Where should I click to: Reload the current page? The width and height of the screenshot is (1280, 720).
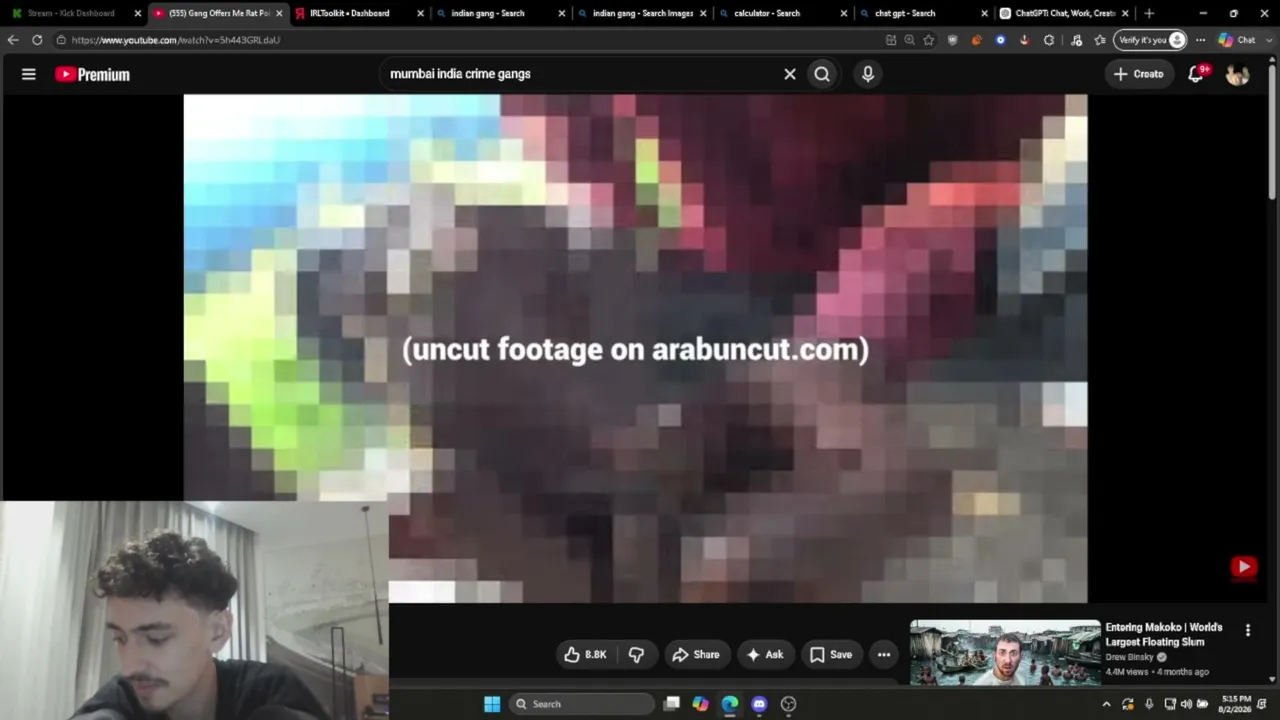(x=37, y=40)
